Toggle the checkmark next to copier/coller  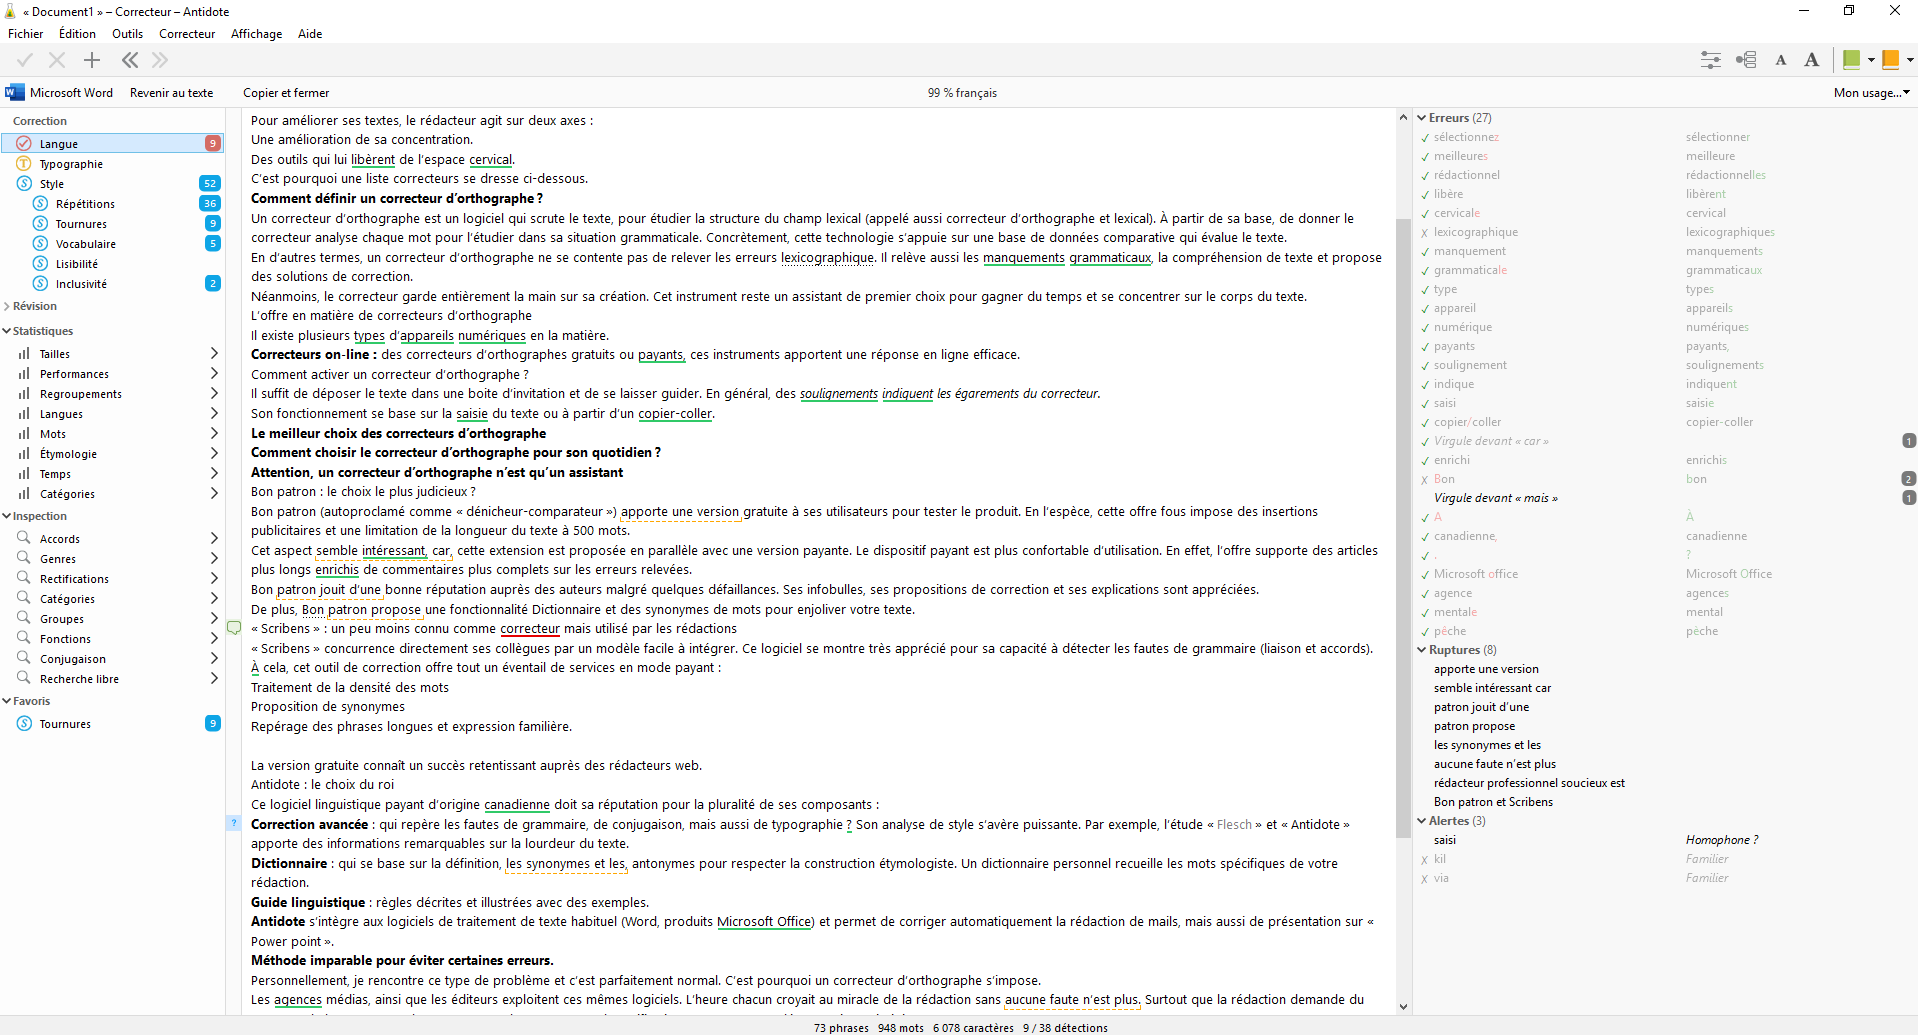coord(1425,422)
